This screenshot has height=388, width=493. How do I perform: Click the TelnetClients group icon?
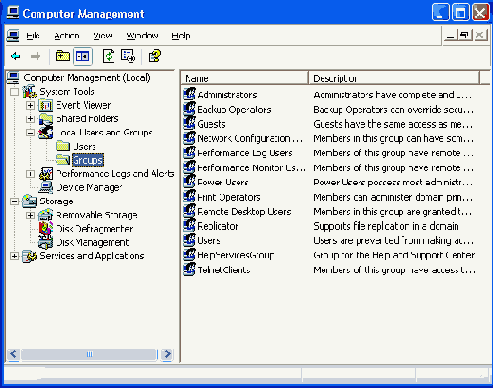coord(190,269)
